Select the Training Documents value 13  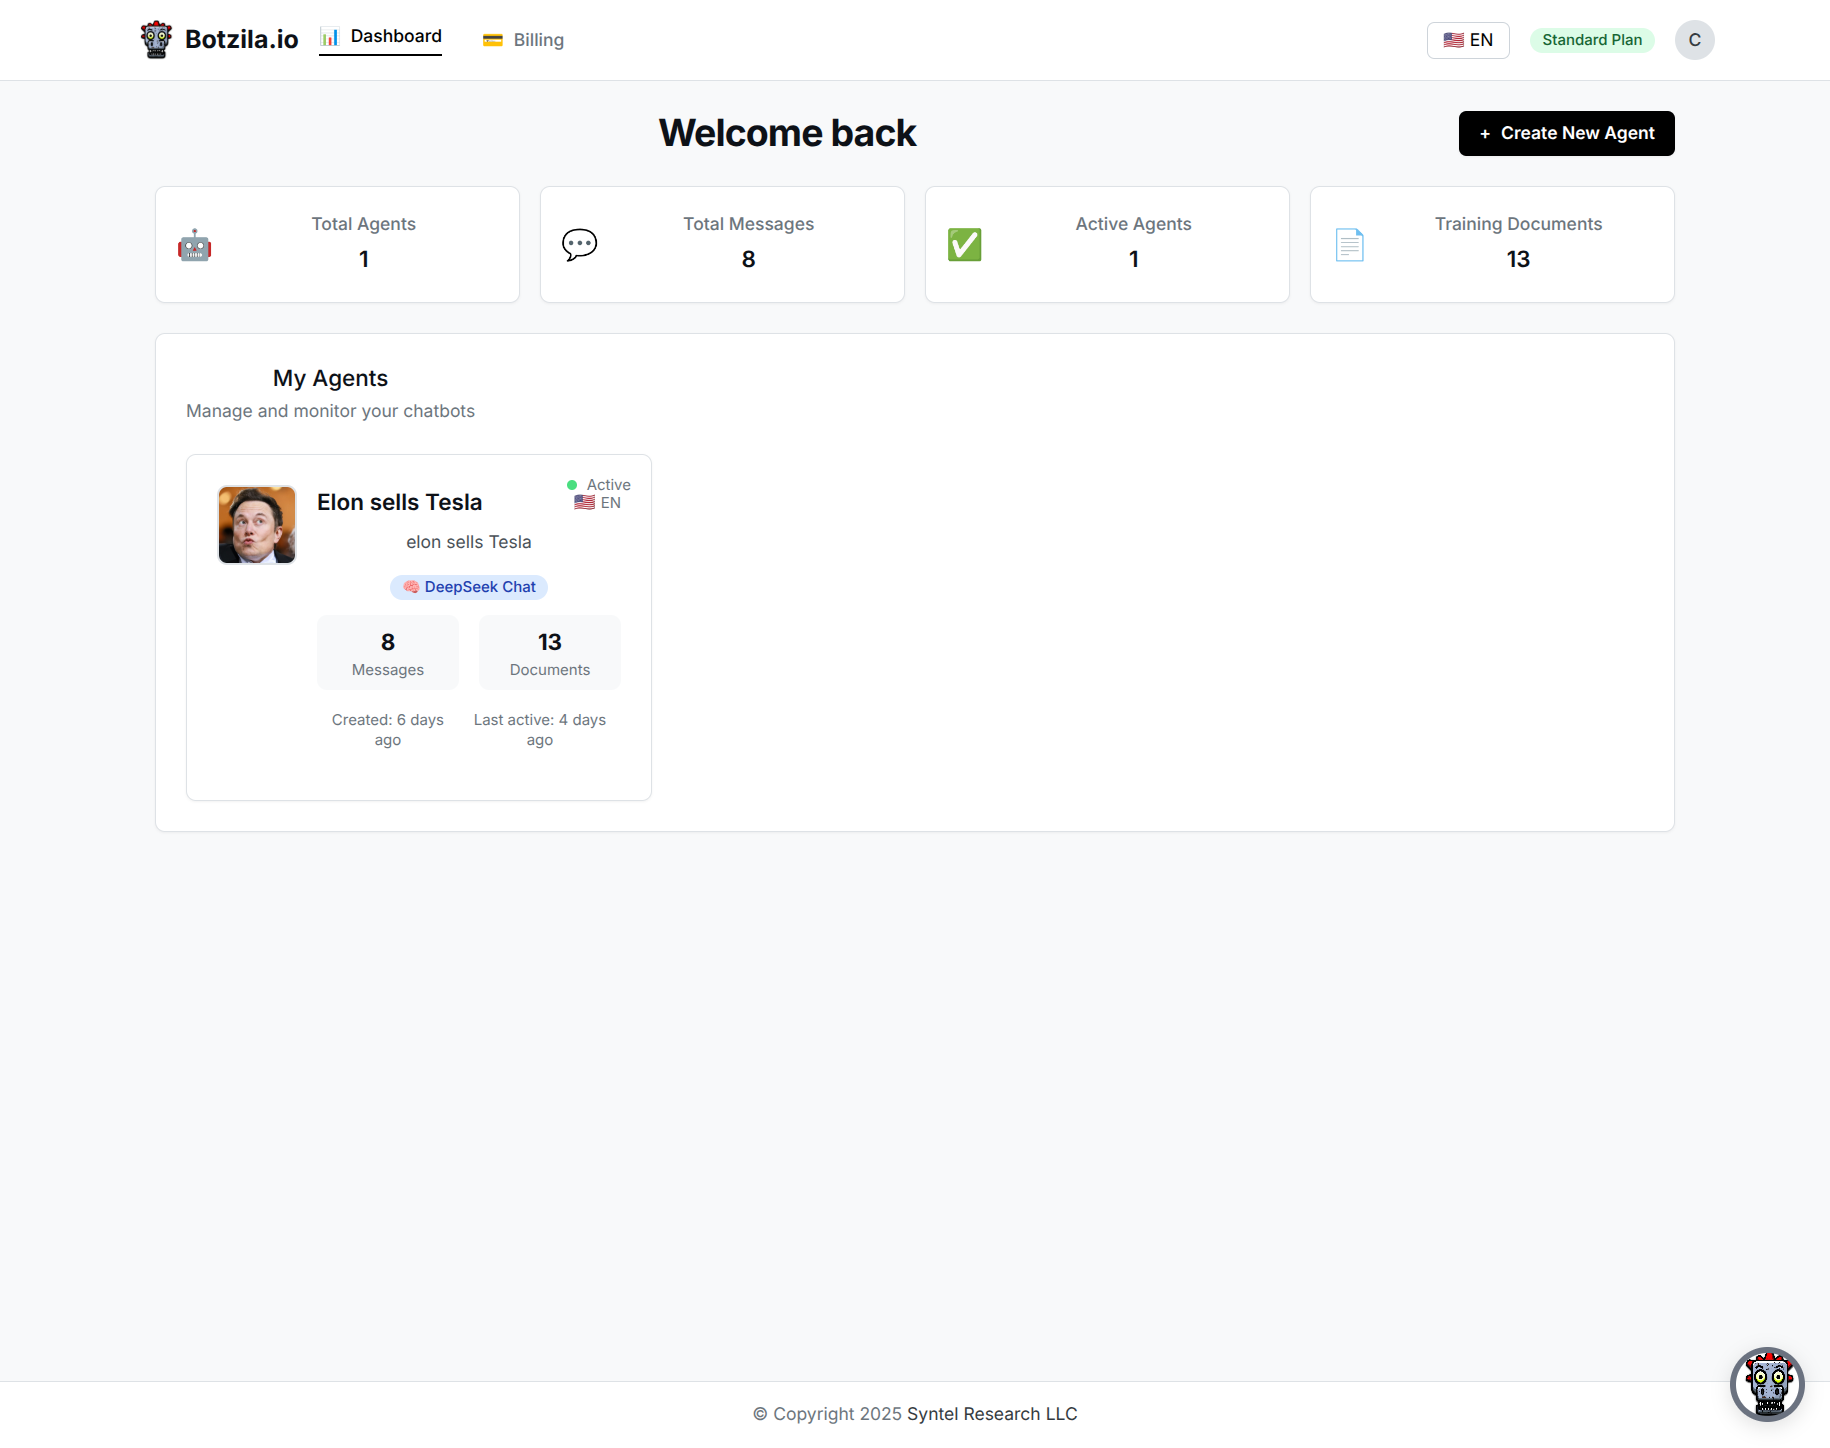click(x=1518, y=259)
